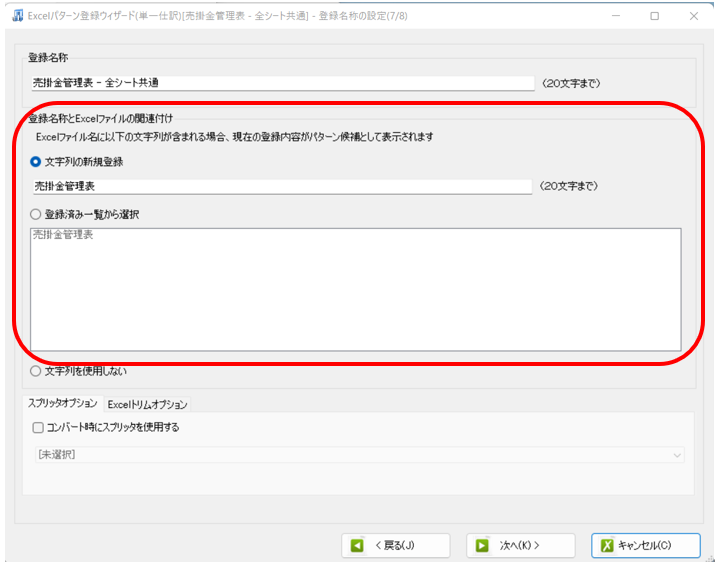
Task: Open the [未選択] splitter dropdown
Action: [x=359, y=455]
